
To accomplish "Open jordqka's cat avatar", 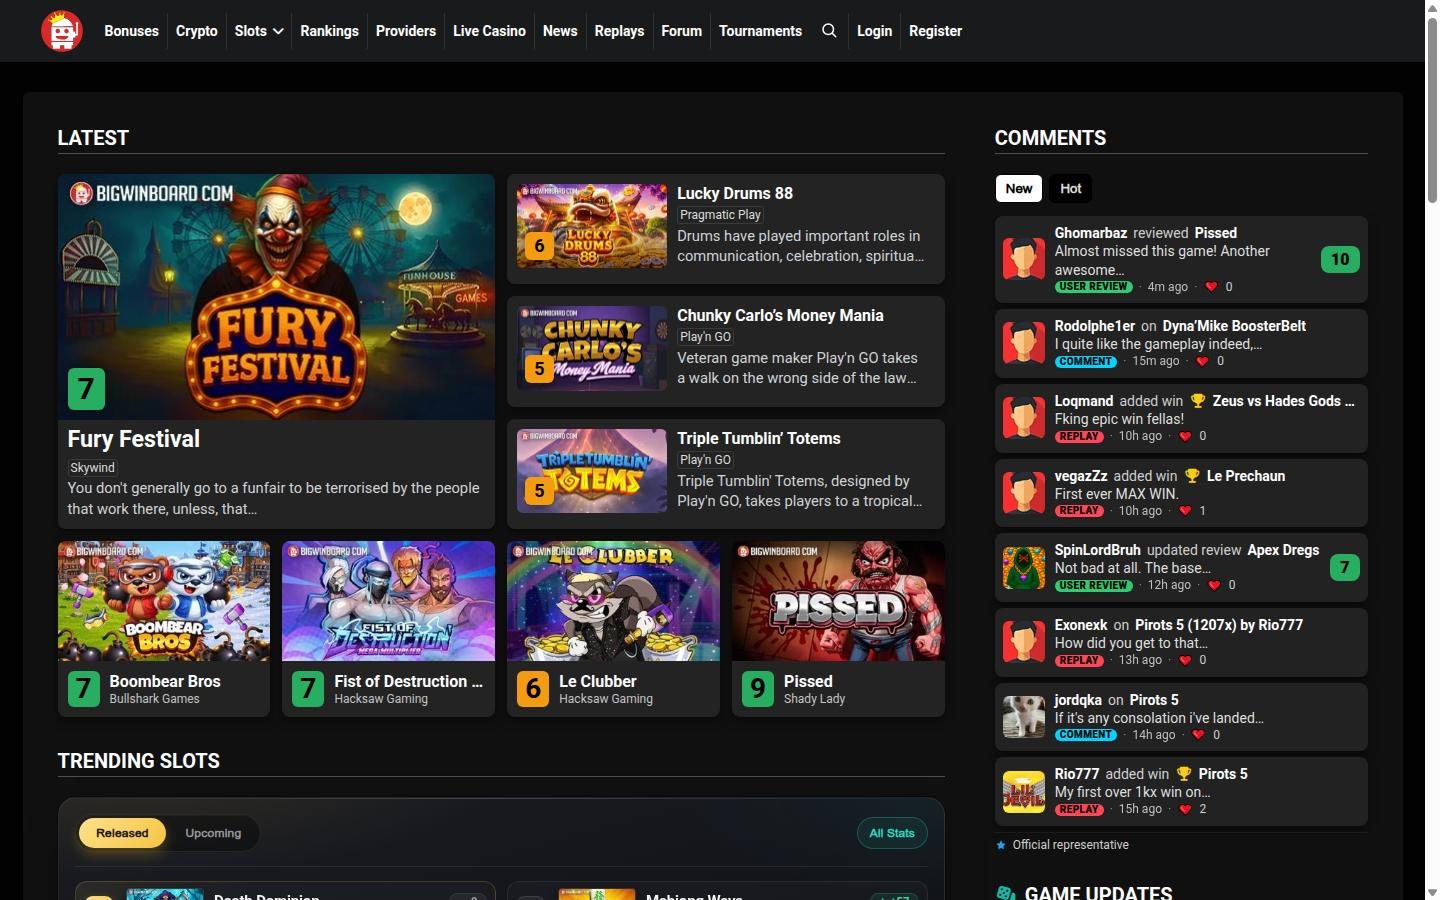I will pos(1024,717).
